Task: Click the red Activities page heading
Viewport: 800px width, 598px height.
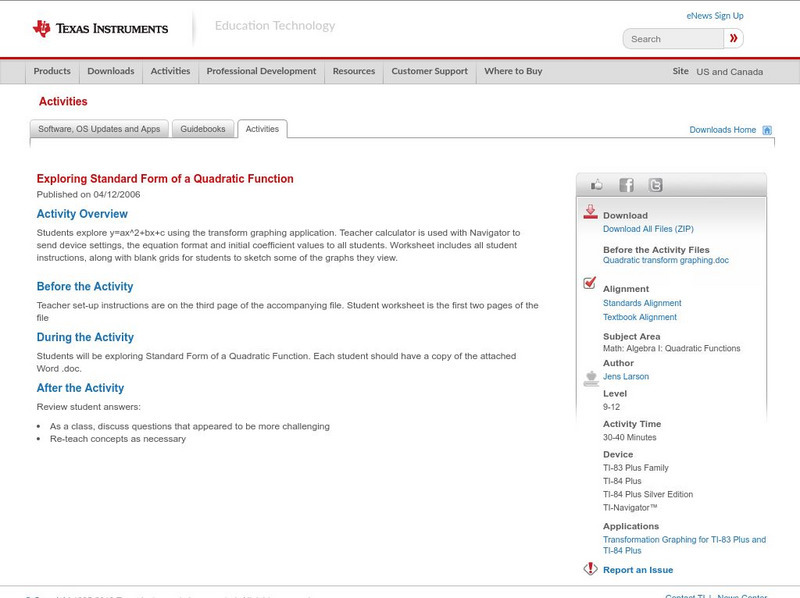Action: click(63, 102)
